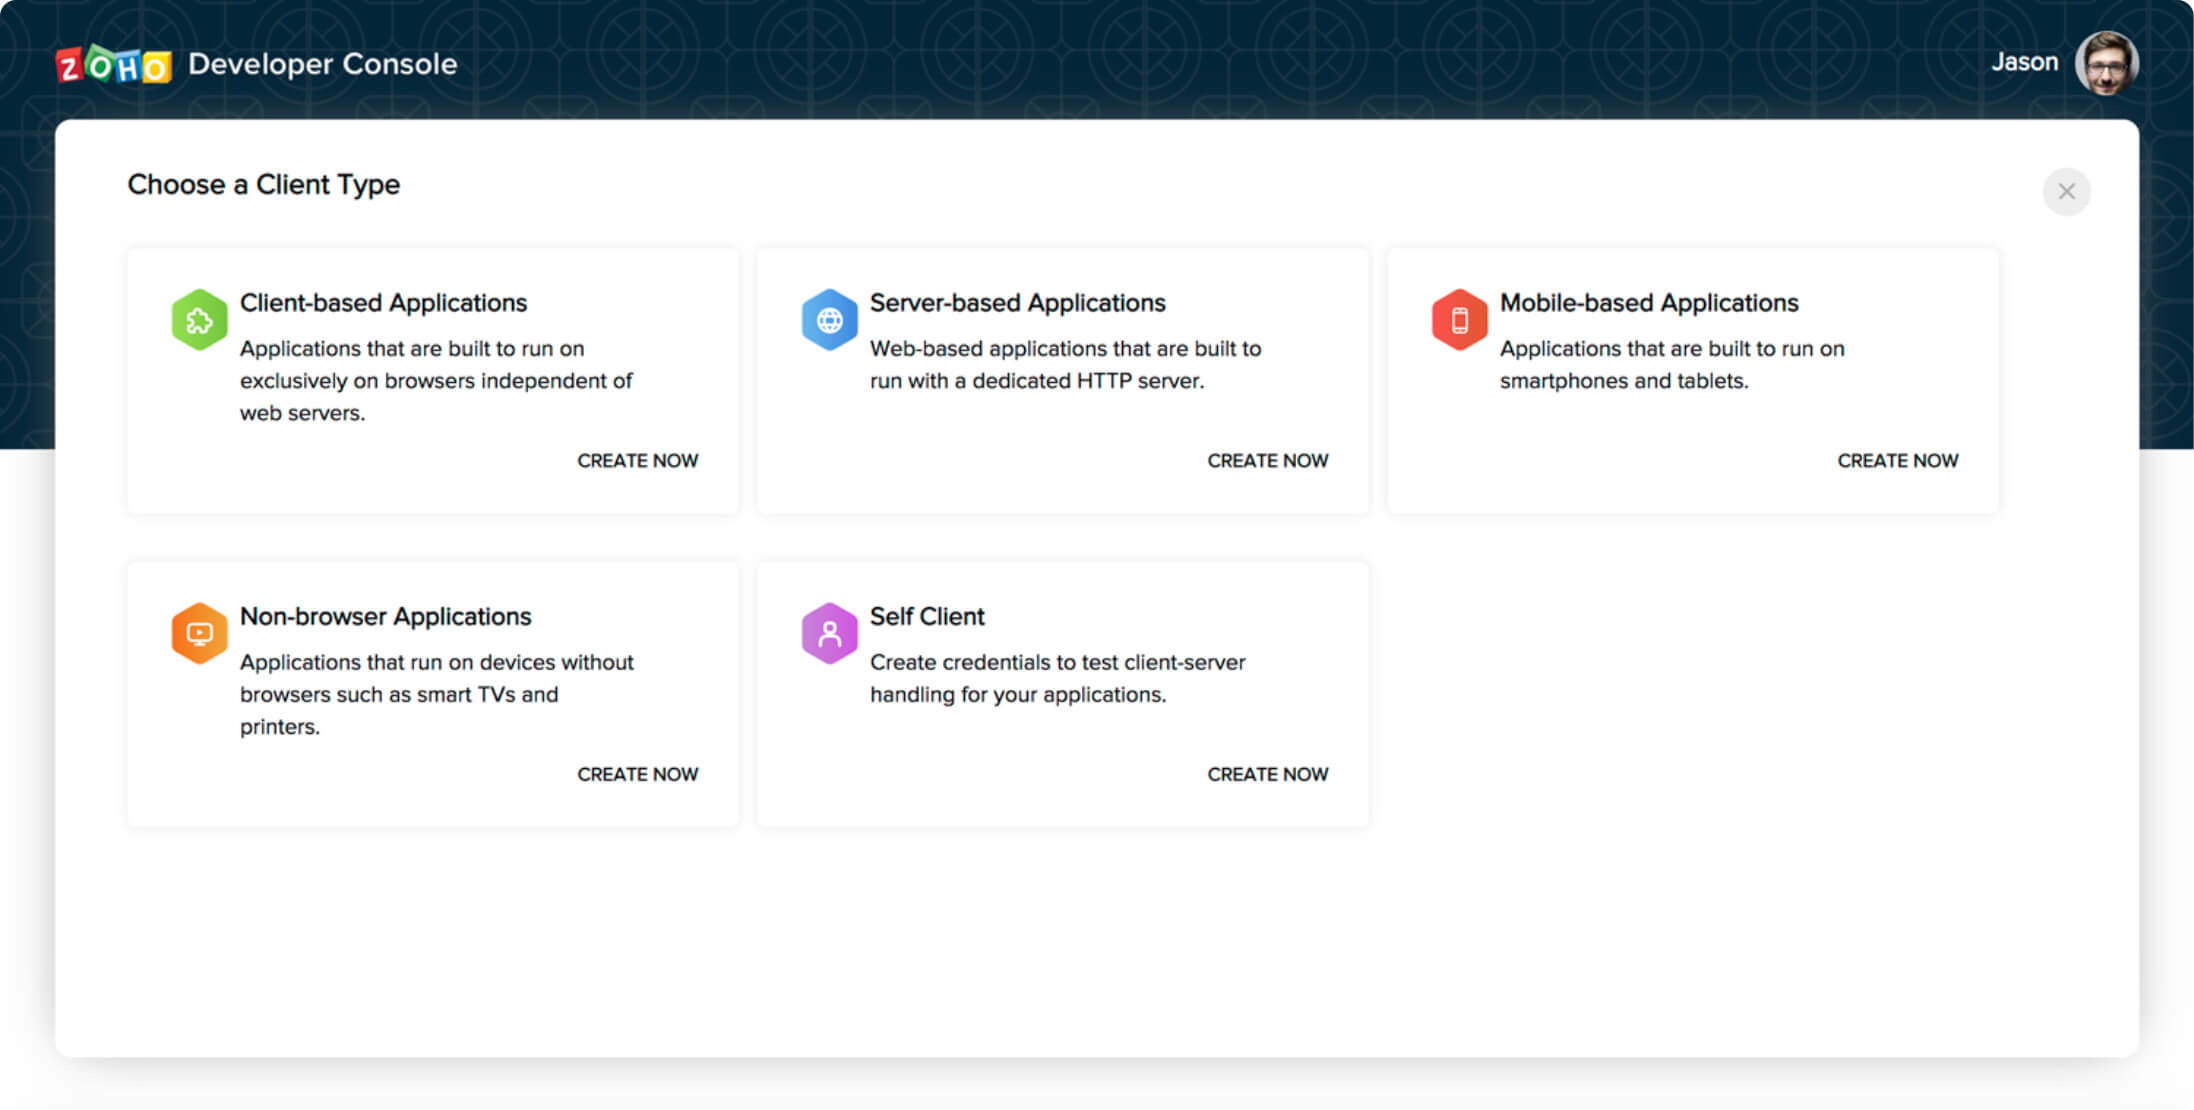Click the Jason username text
Viewport: 2194px width, 1110px height.
coord(2024,62)
